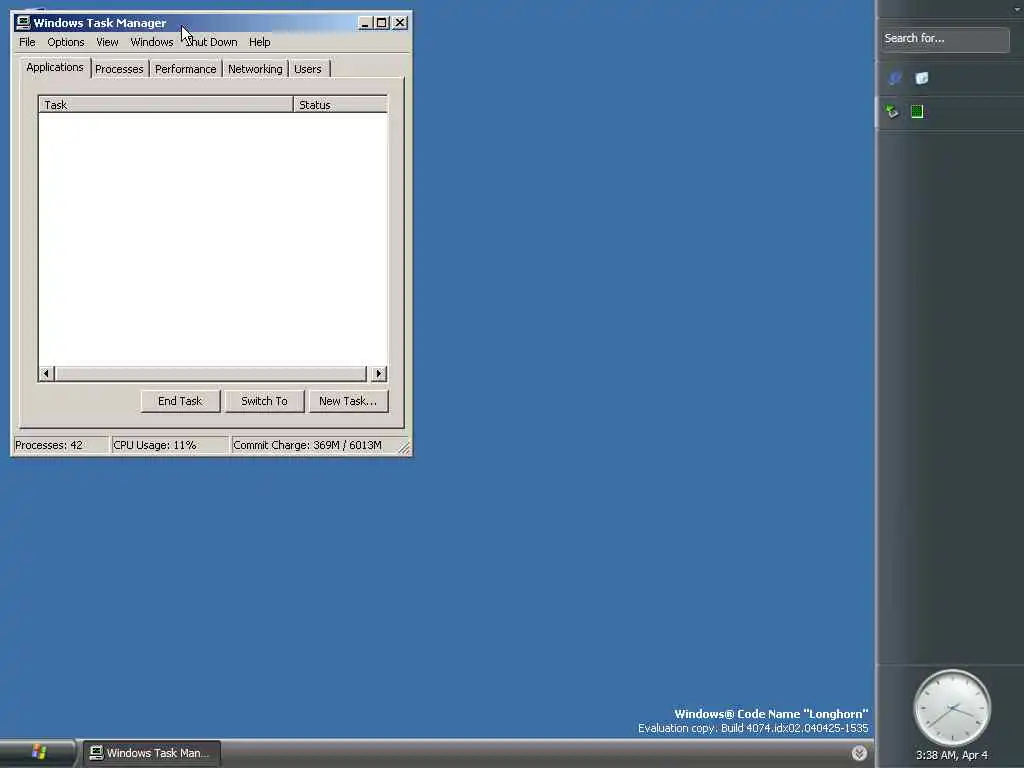
Task: Click the blue globe icon in sidebar
Action: coord(895,78)
